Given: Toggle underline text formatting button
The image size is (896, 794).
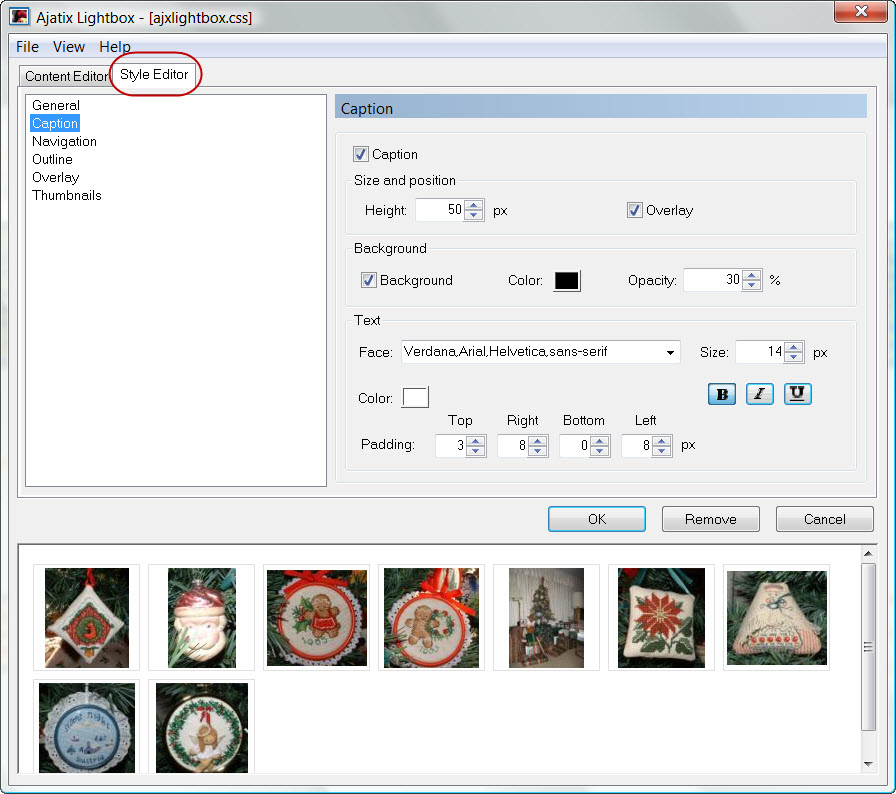Looking at the screenshot, I should (x=797, y=394).
